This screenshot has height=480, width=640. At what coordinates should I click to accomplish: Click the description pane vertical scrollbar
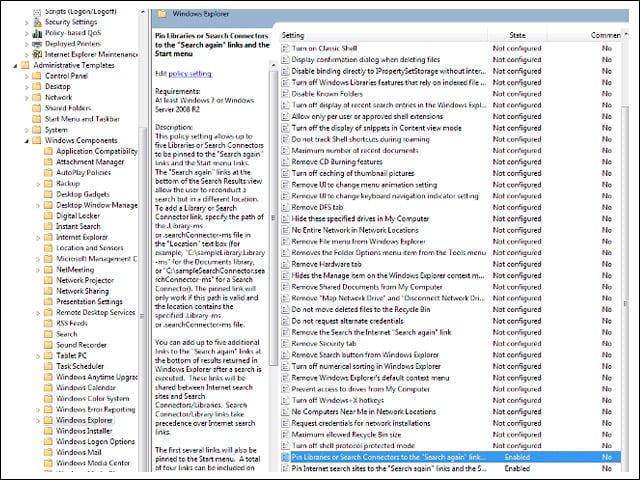273,218
